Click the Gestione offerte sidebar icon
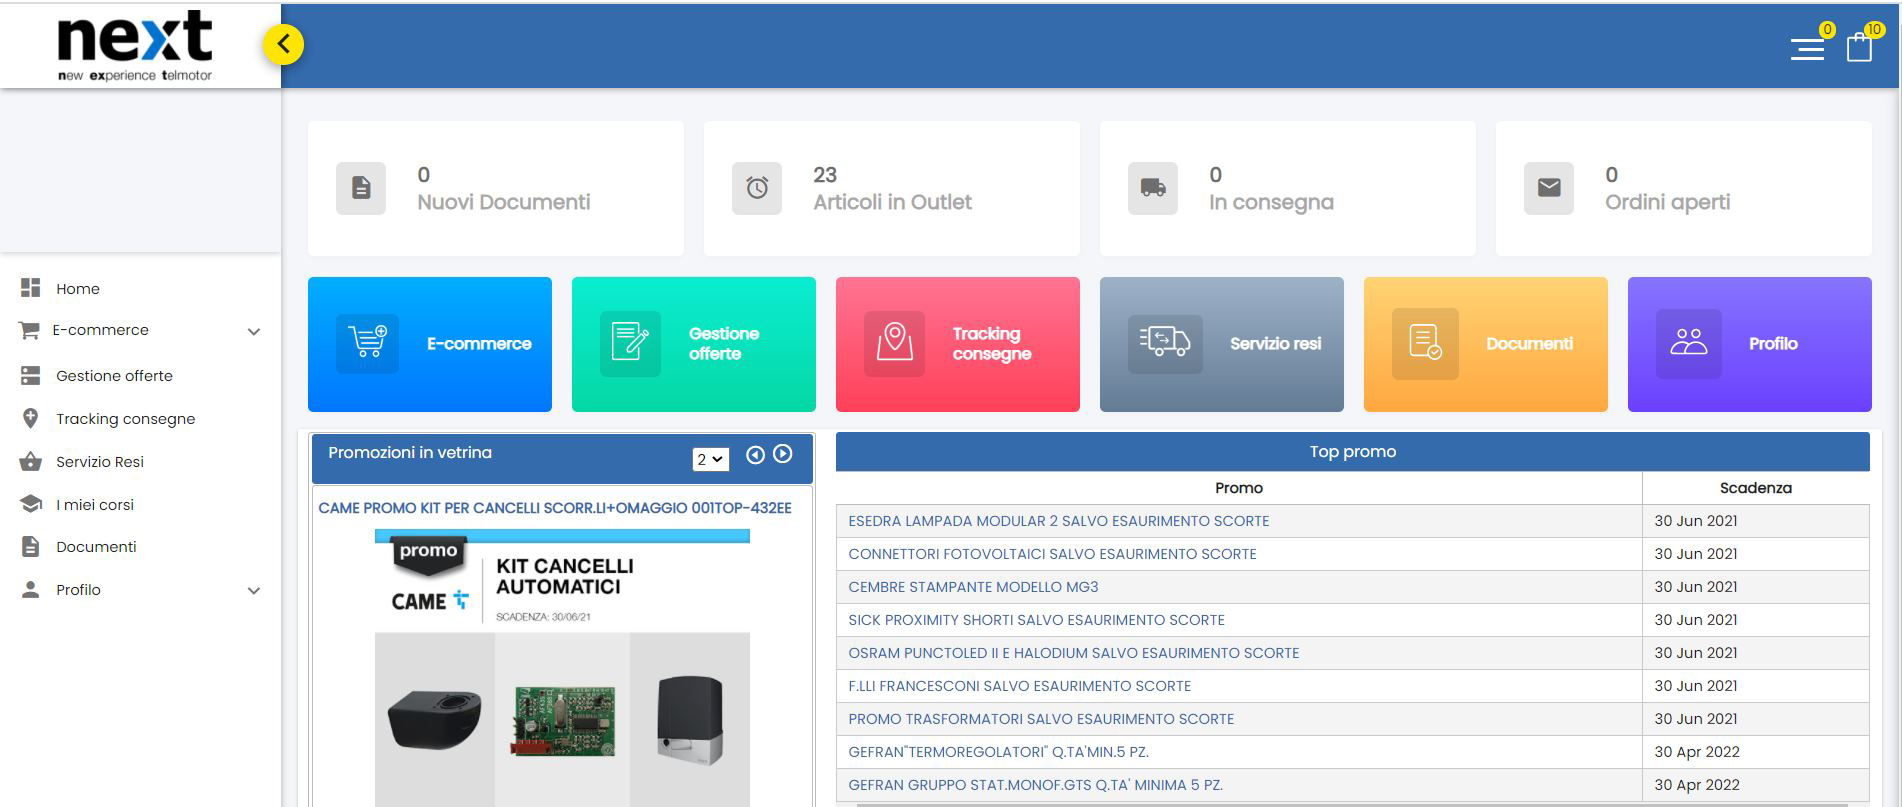 click(x=31, y=376)
